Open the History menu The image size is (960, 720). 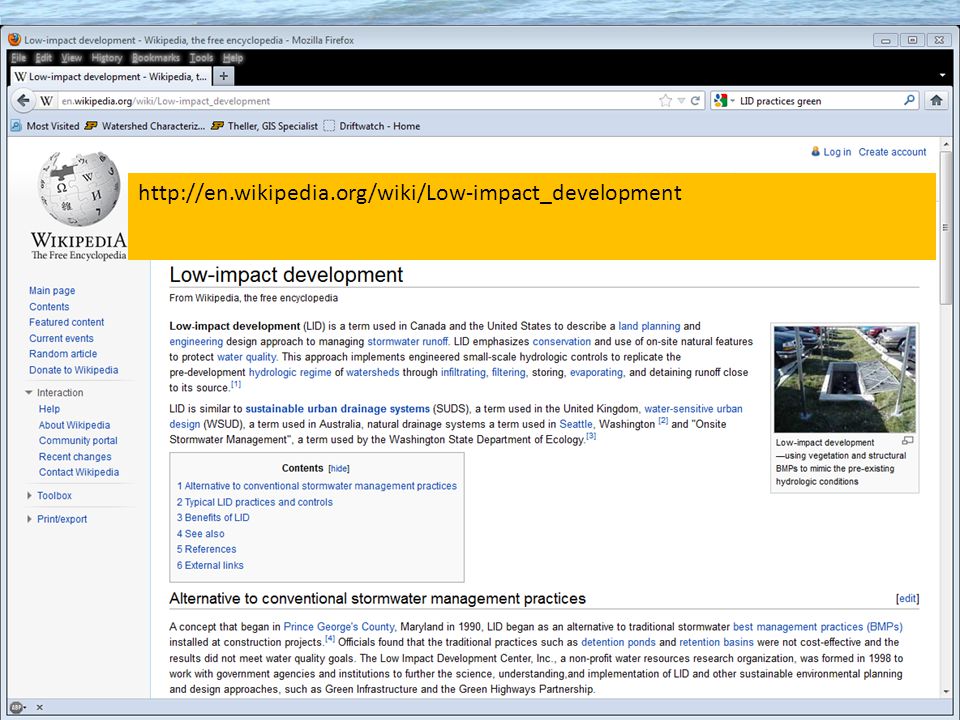pyautogui.click(x=107, y=58)
